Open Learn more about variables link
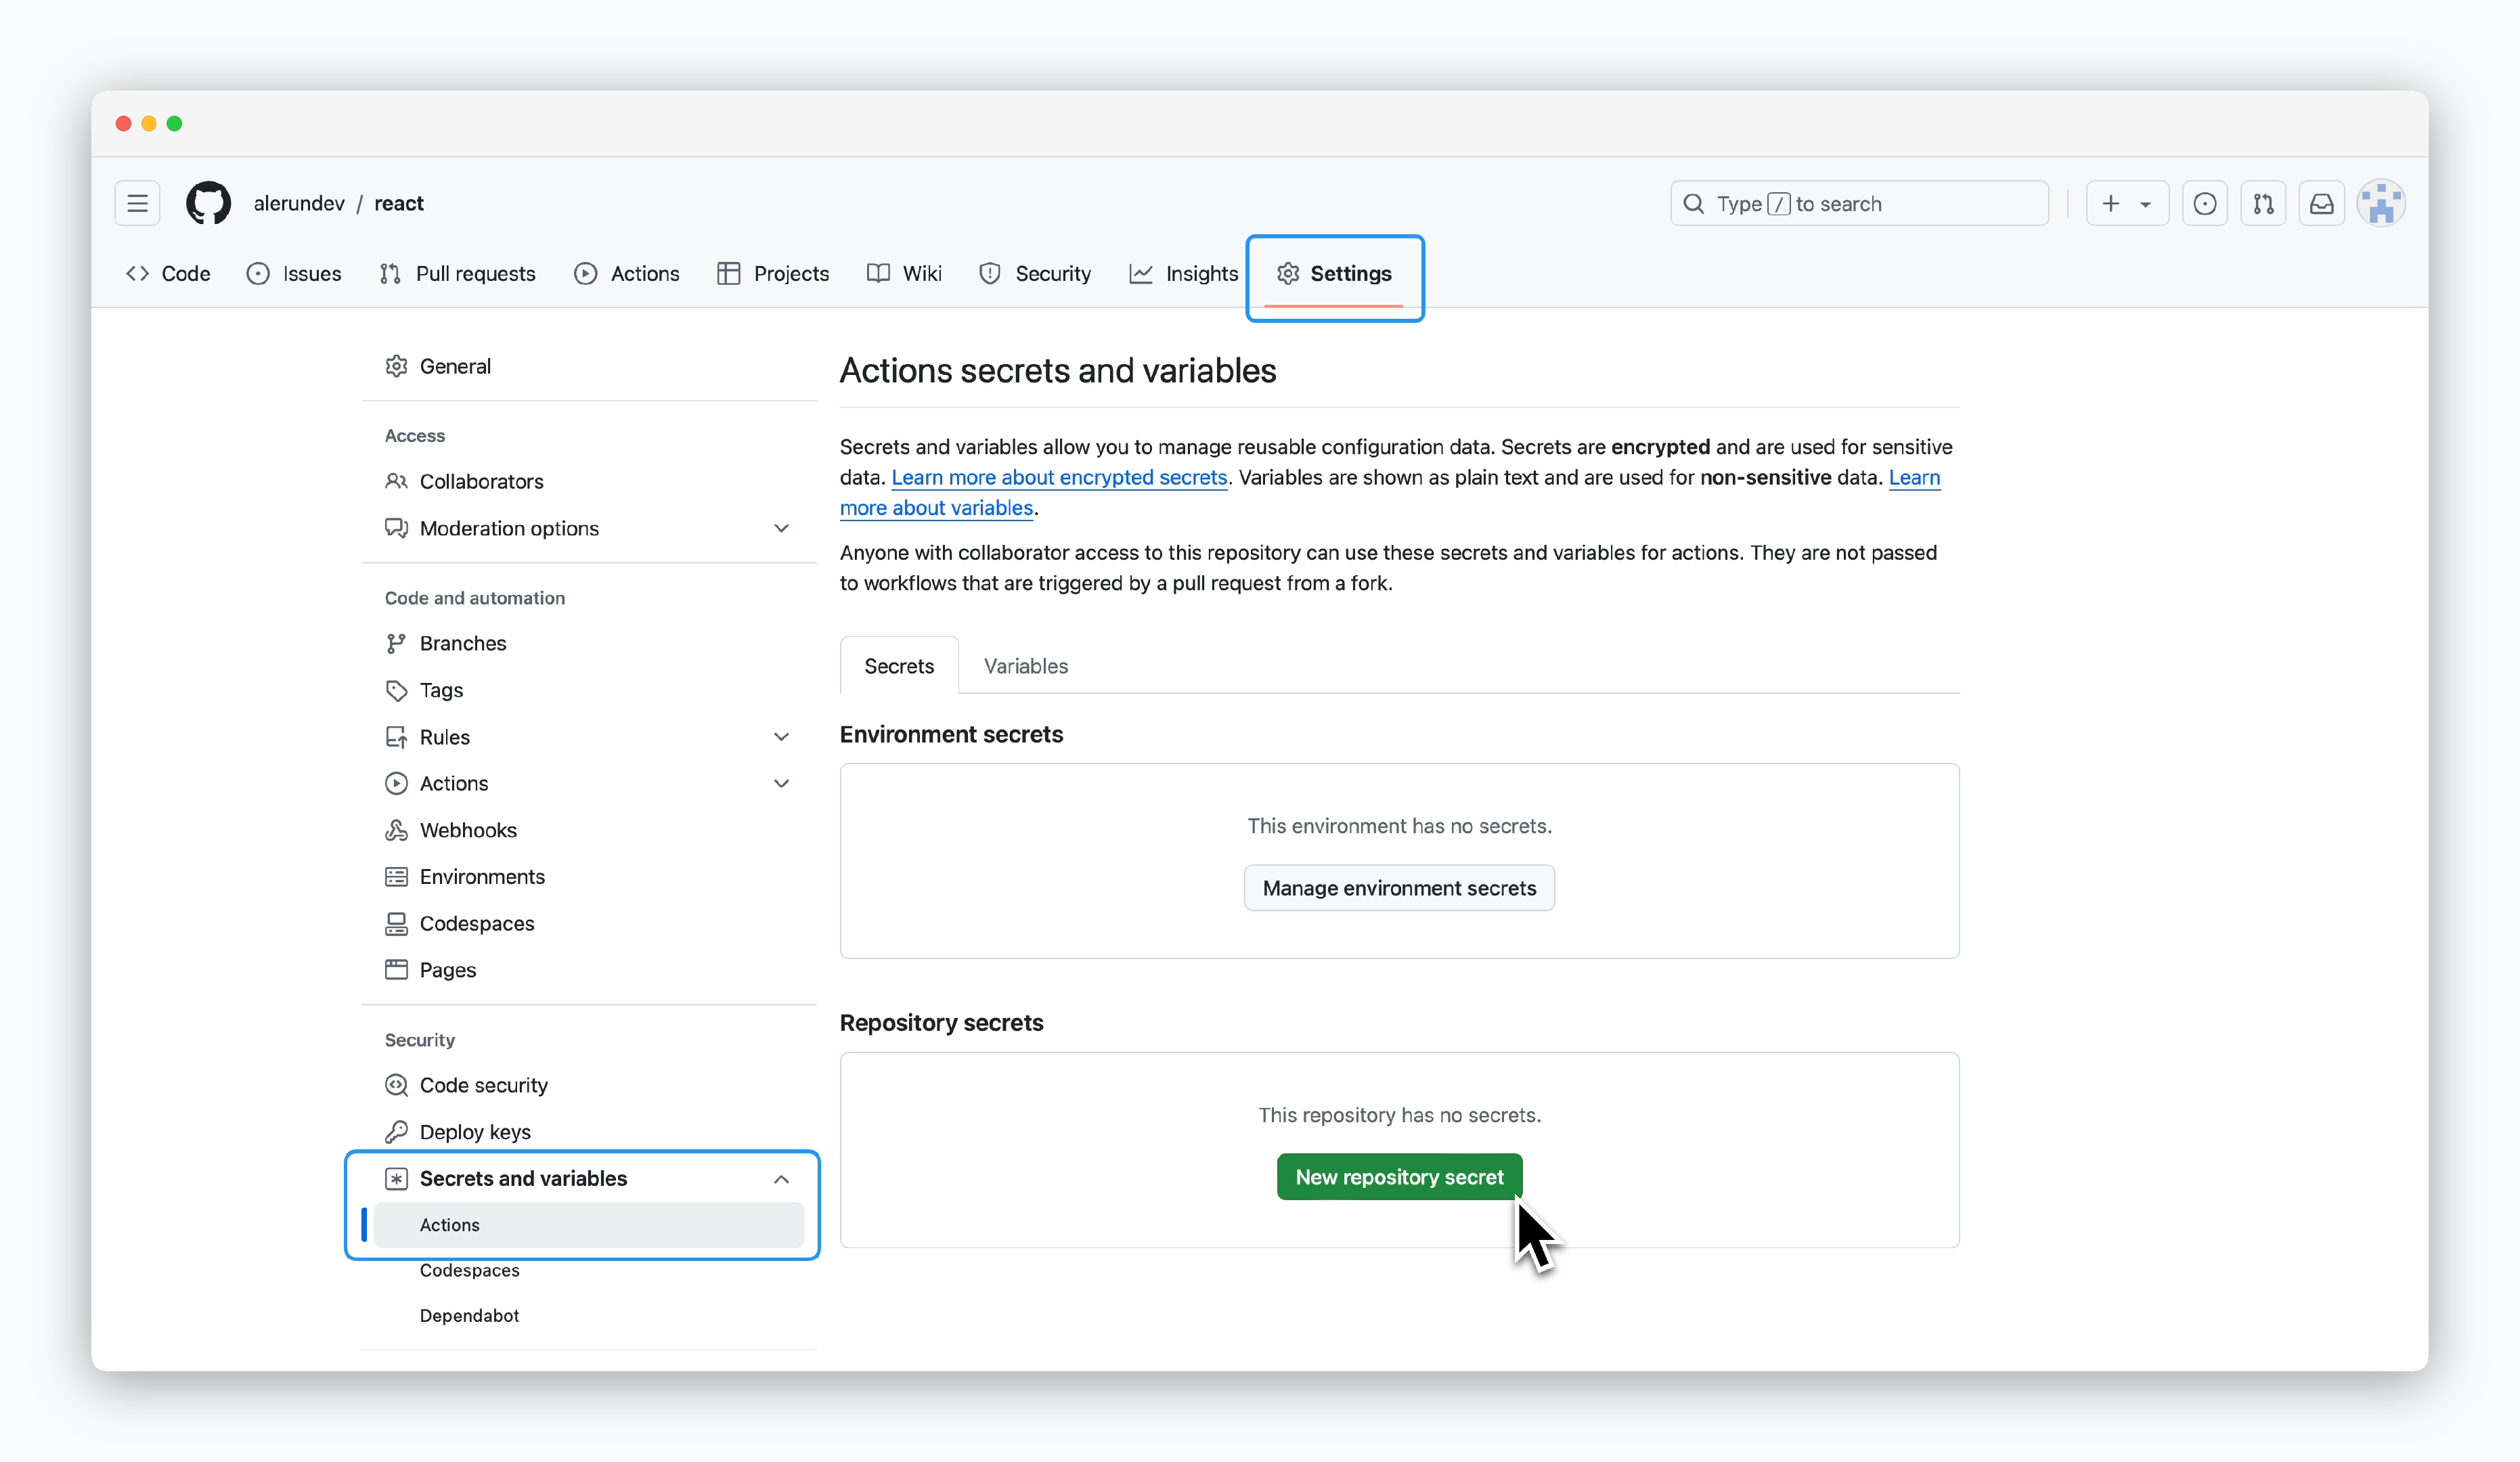 (x=936, y=507)
